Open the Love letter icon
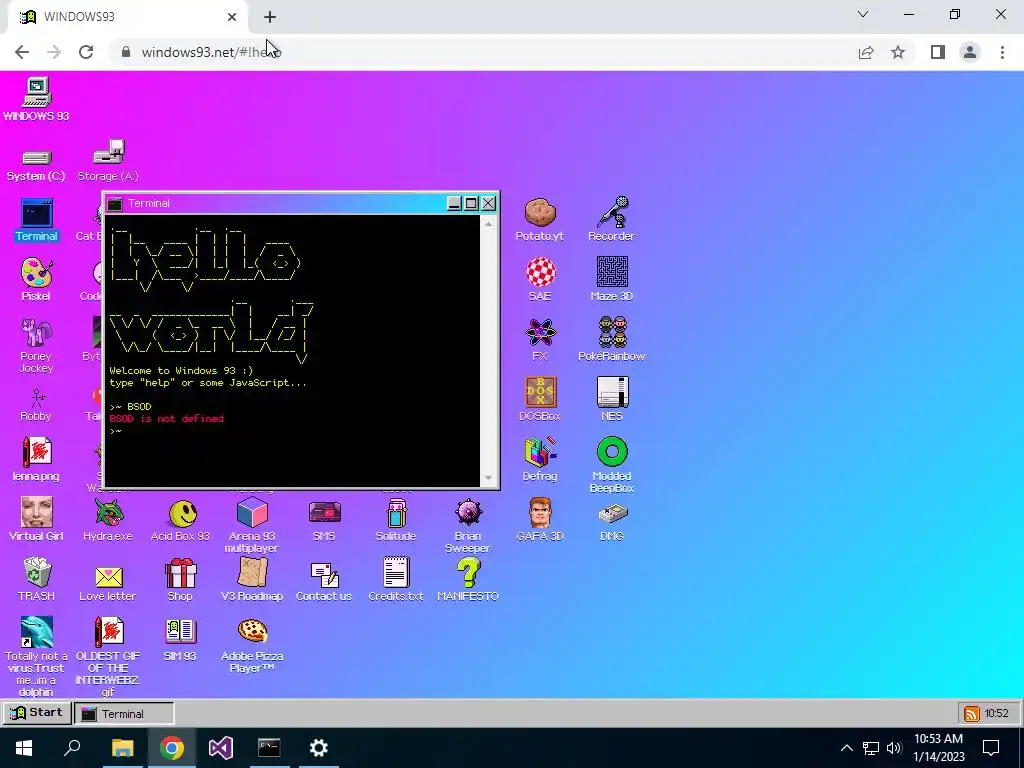 pos(108,577)
